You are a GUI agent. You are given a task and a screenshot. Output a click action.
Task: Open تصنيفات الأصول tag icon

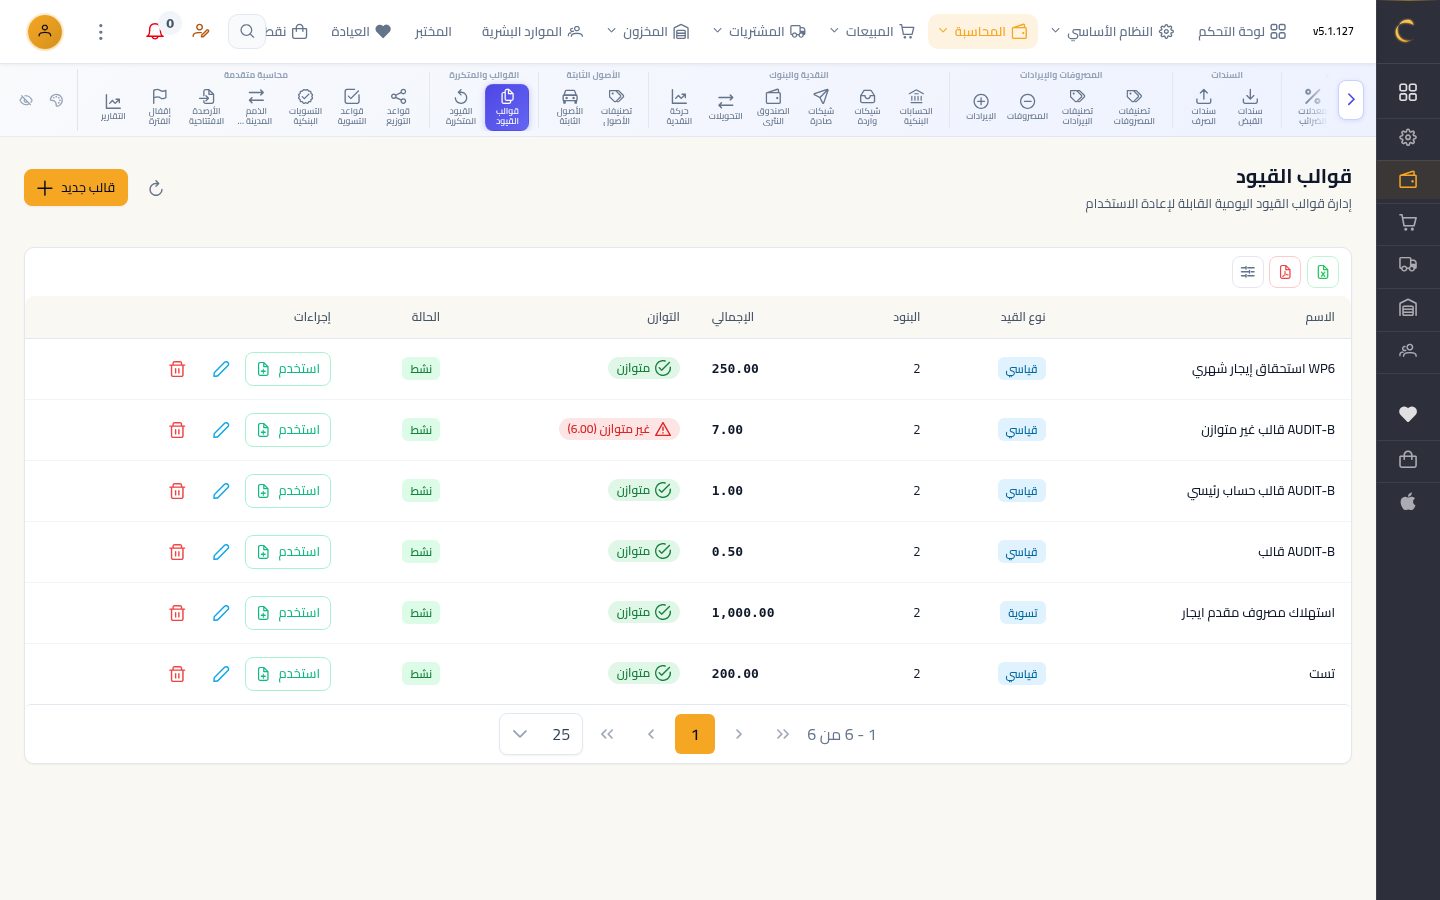616,107
